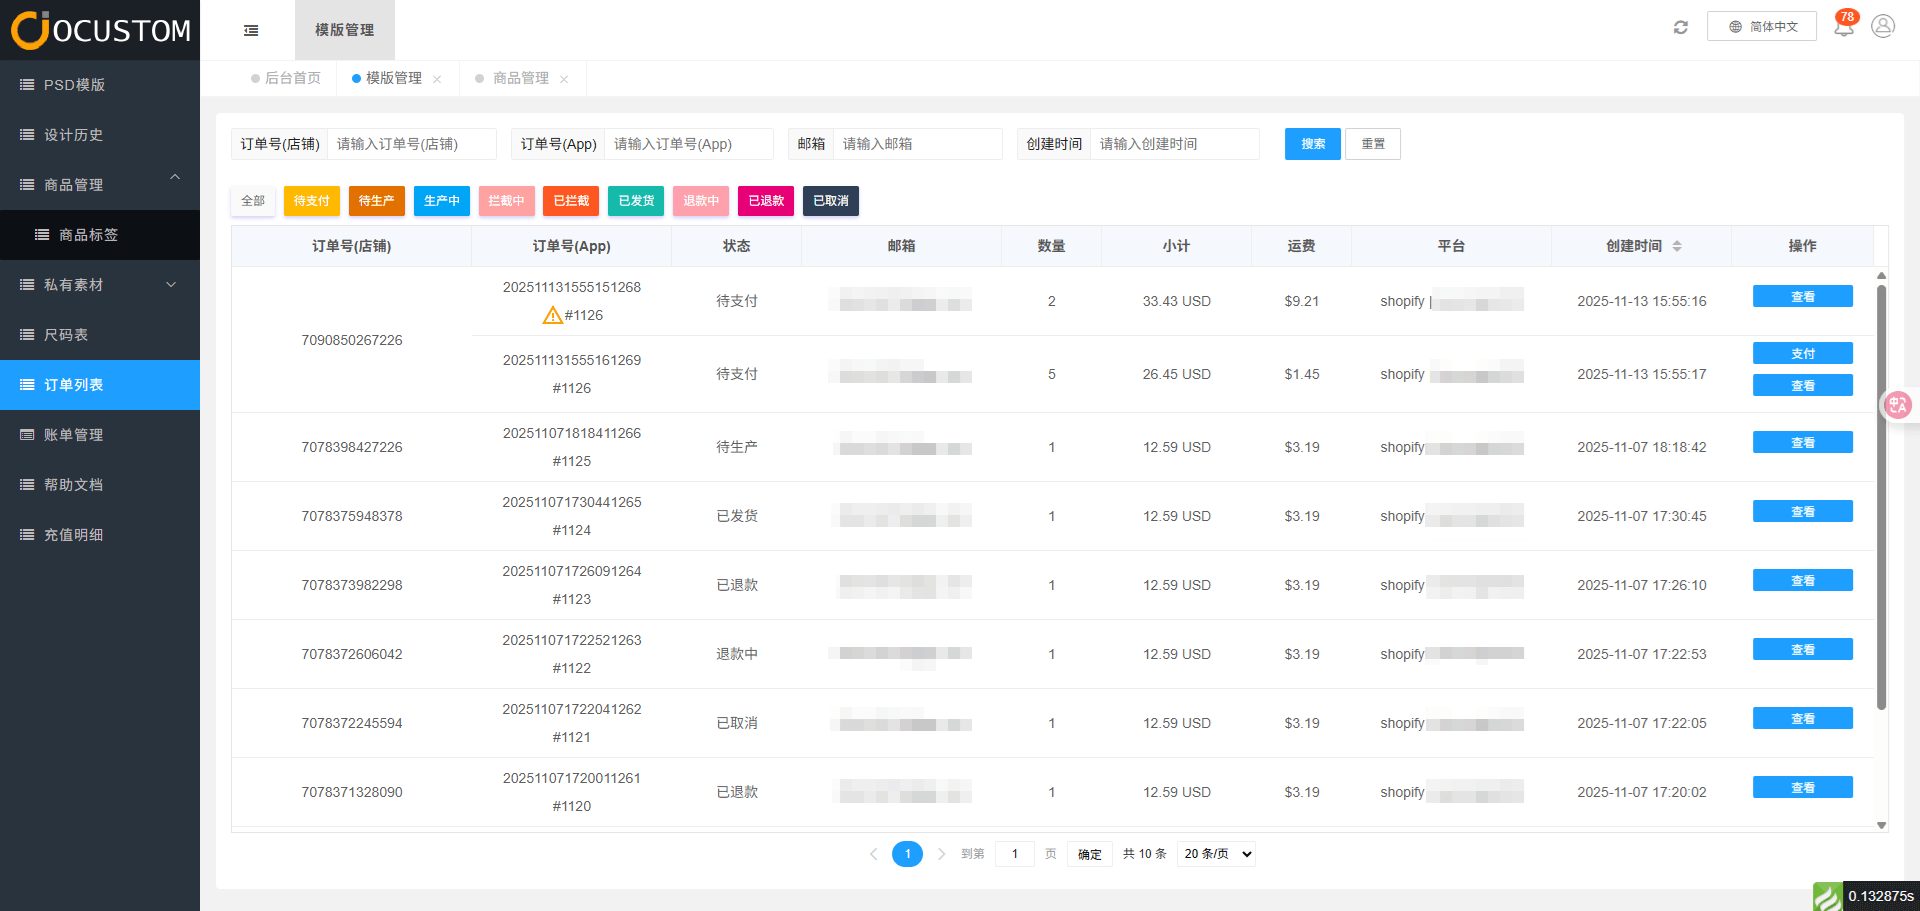
Task: Close the 商品管理 tab
Action: [564, 79]
